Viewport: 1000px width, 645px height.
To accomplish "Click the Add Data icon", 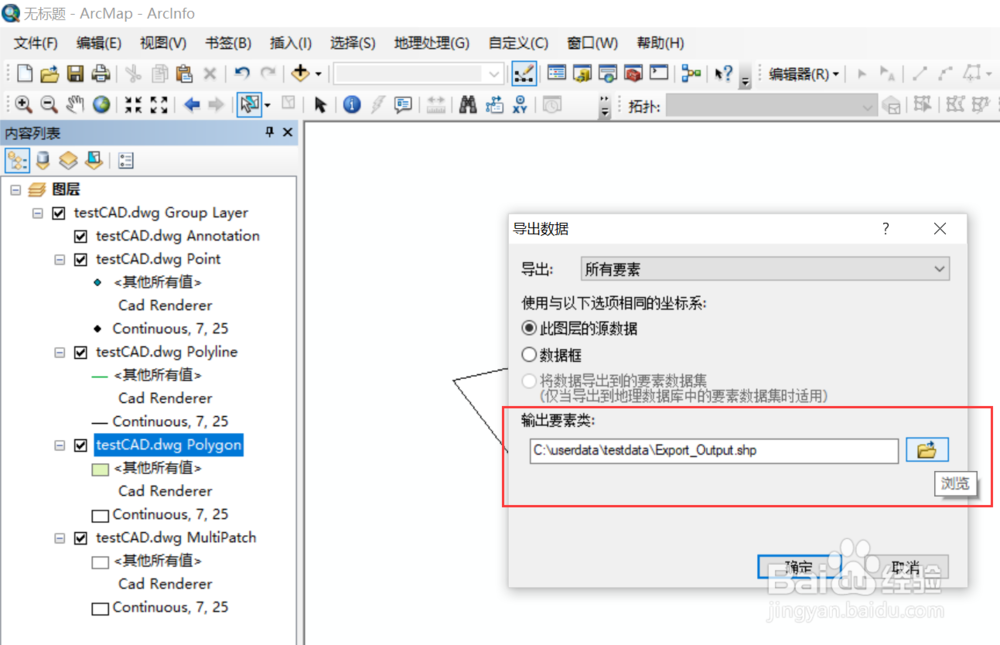I will (x=300, y=73).
